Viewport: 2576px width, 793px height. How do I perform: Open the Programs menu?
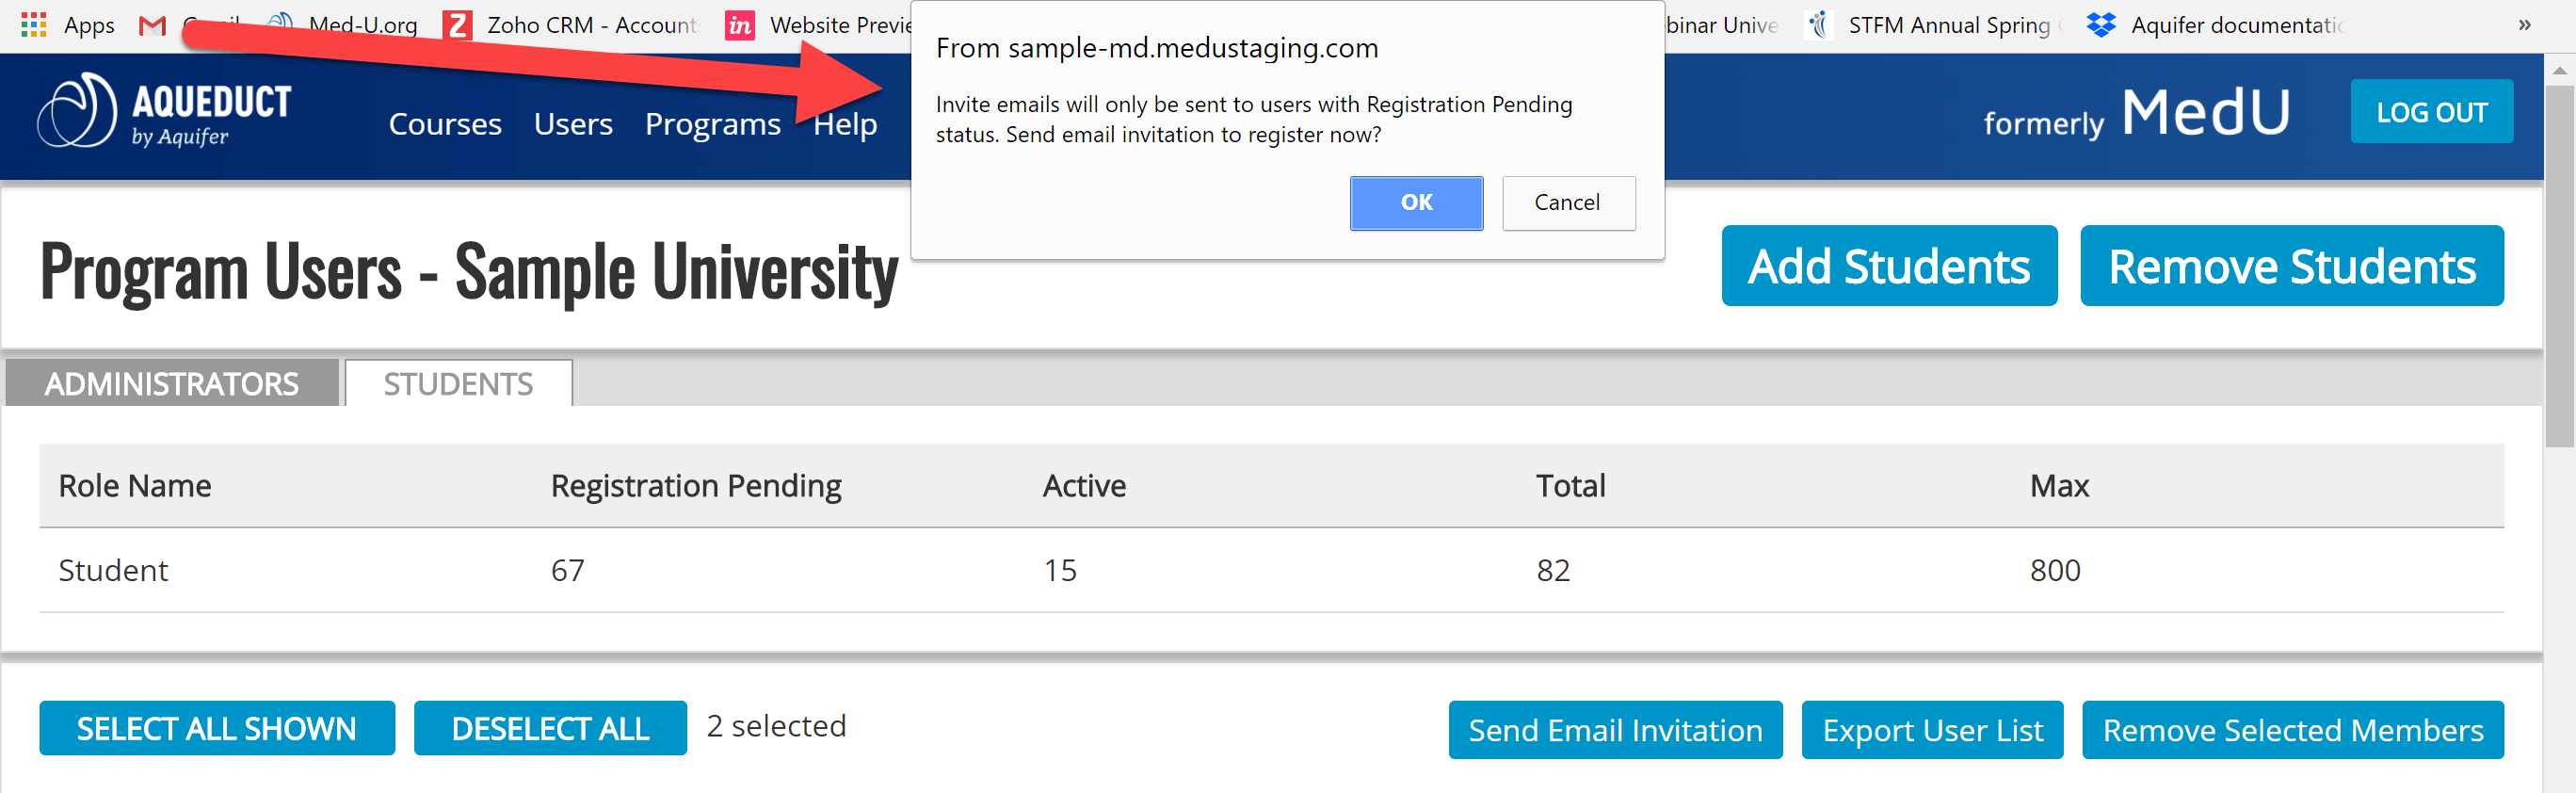click(712, 124)
